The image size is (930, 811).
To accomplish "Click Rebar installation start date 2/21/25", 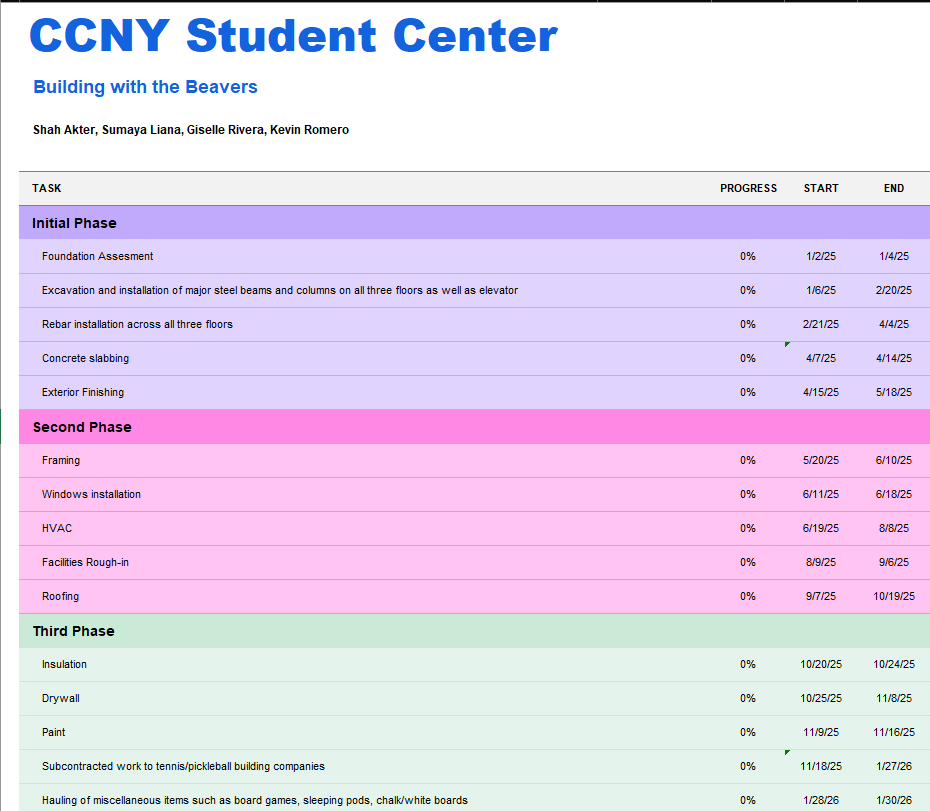I will tap(821, 325).
